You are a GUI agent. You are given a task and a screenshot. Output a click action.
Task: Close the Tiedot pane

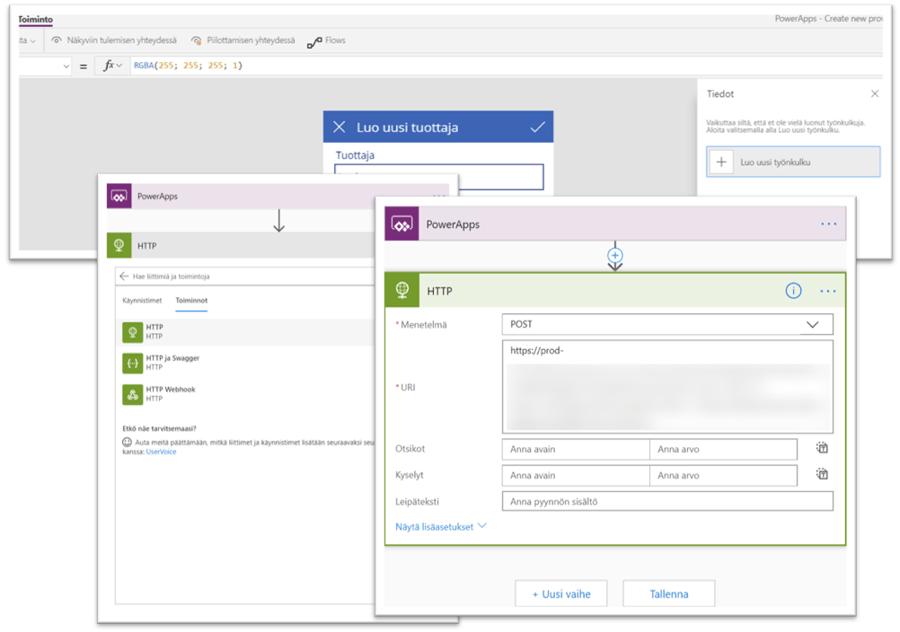(874, 94)
